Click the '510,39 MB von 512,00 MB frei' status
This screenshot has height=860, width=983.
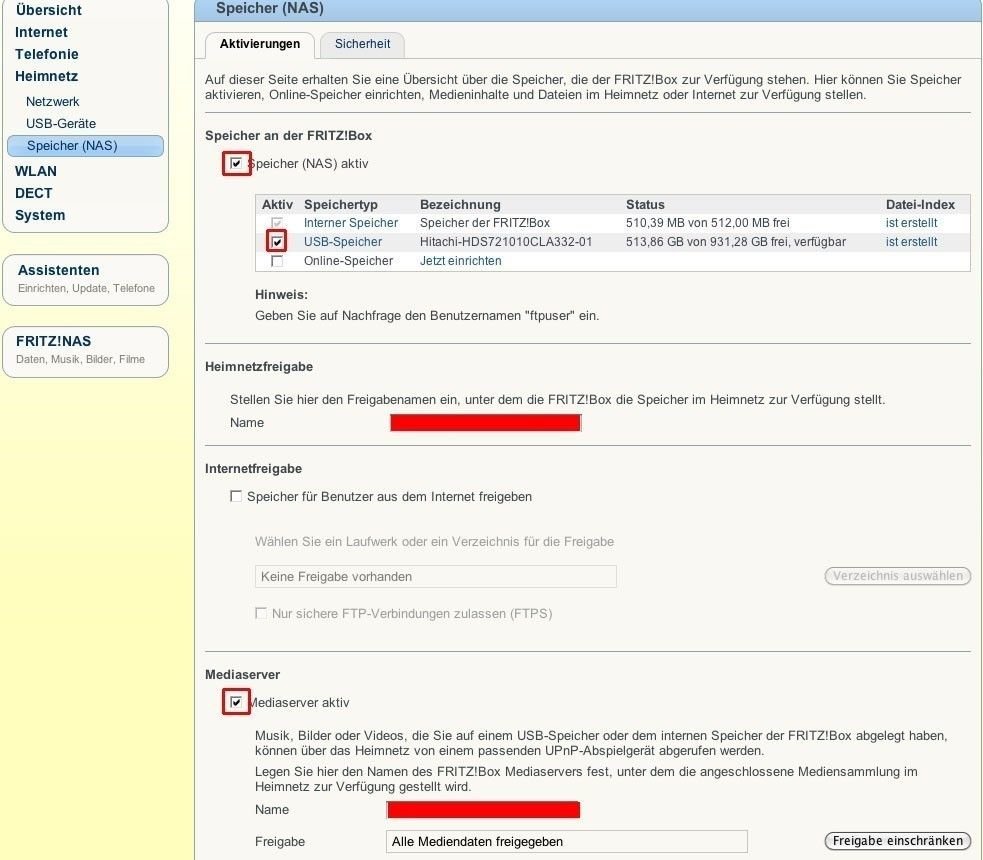(x=708, y=223)
